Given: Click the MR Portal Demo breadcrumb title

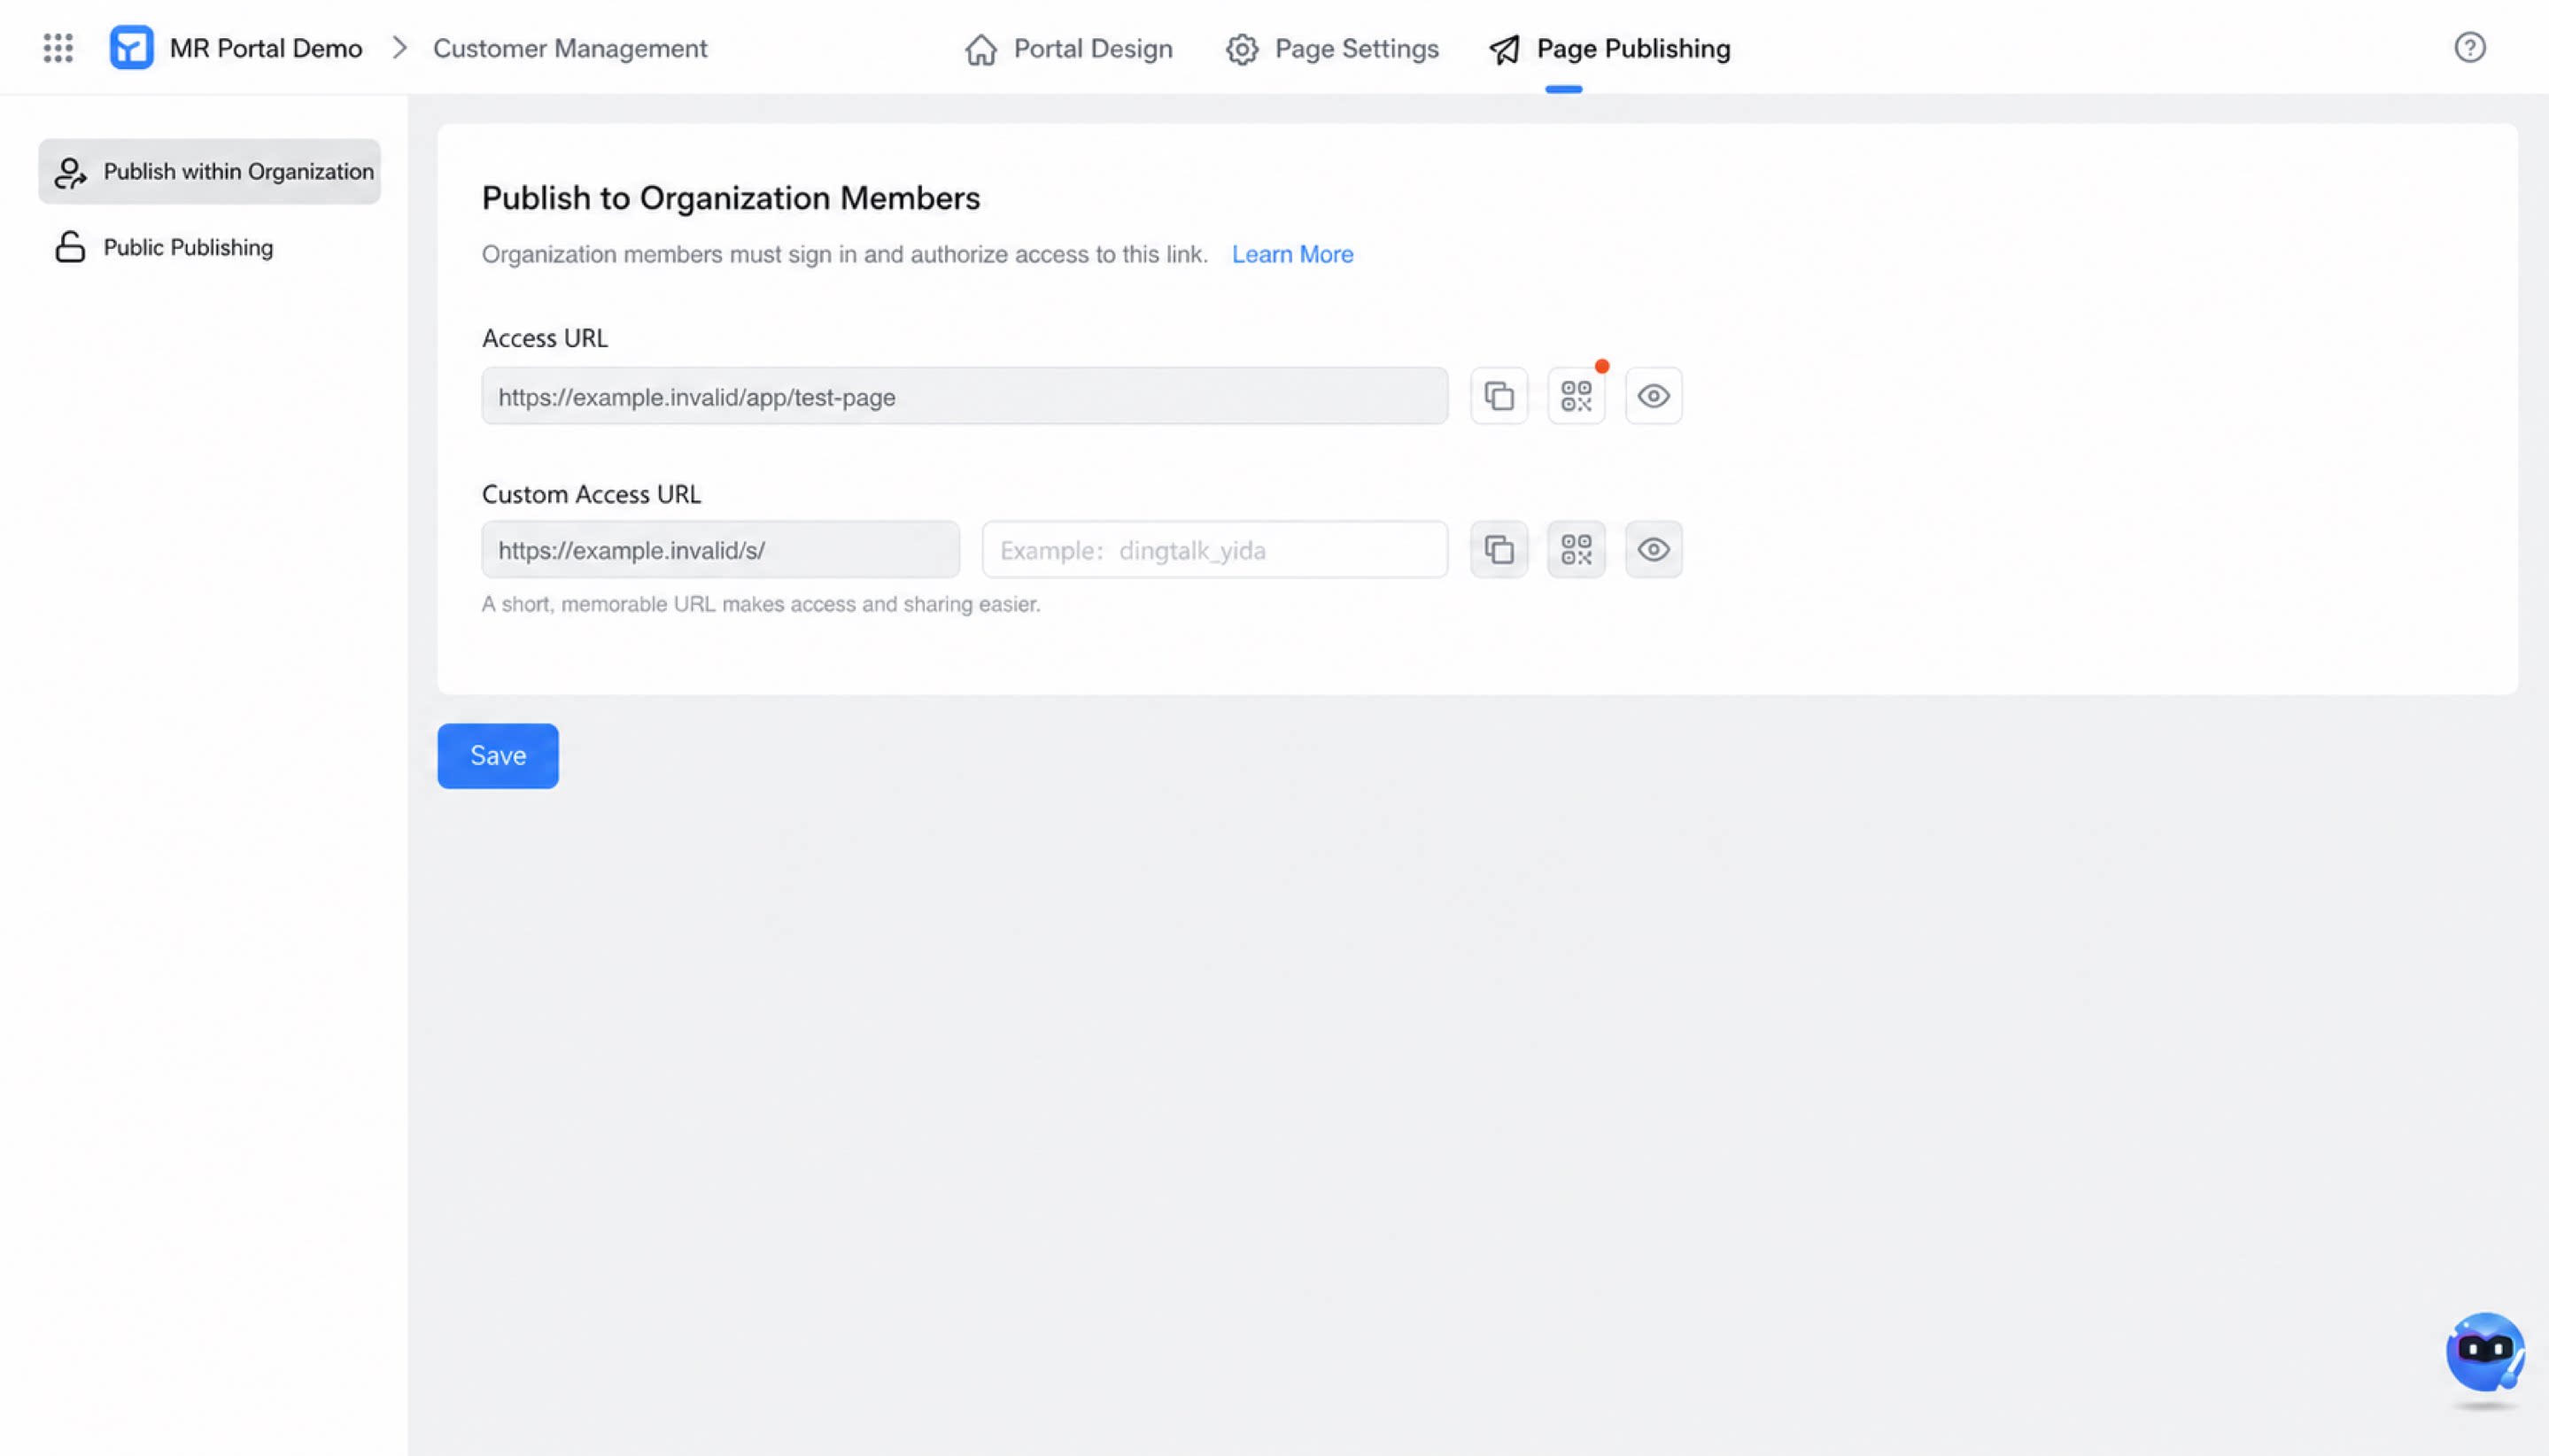Looking at the screenshot, I should pos(266,48).
